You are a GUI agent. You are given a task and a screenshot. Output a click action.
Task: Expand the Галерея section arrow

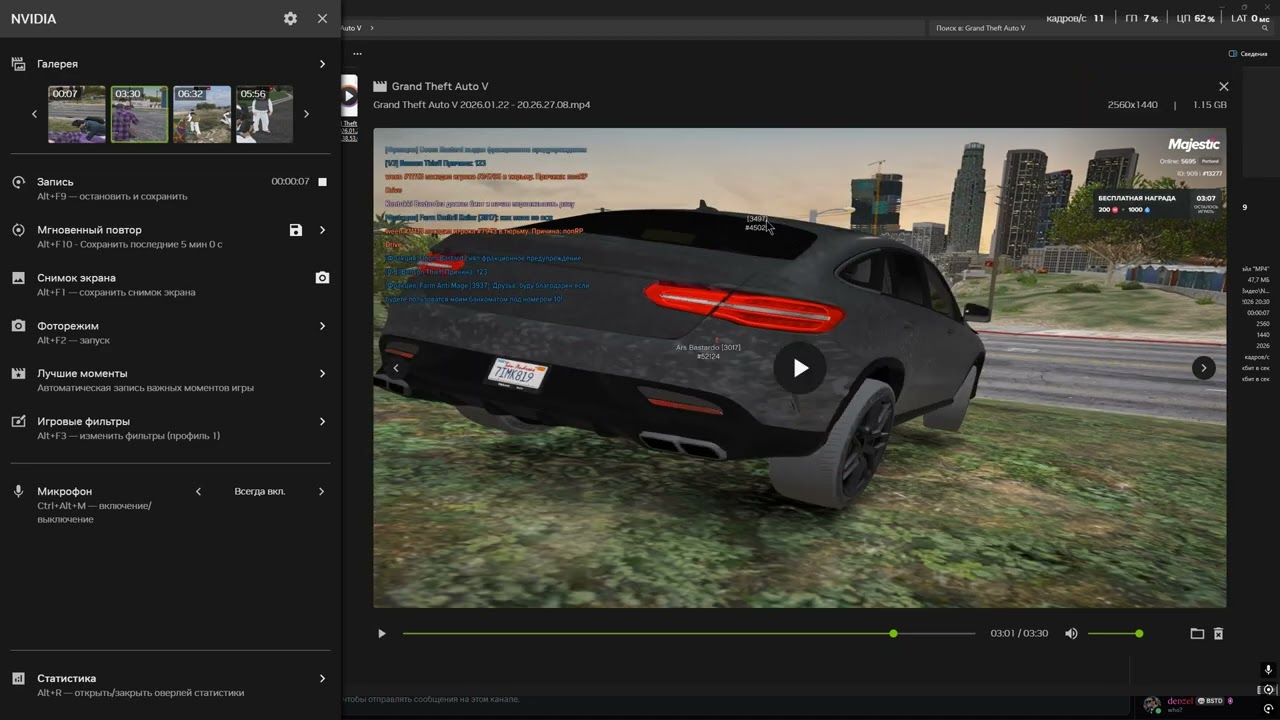pyautogui.click(x=322, y=64)
